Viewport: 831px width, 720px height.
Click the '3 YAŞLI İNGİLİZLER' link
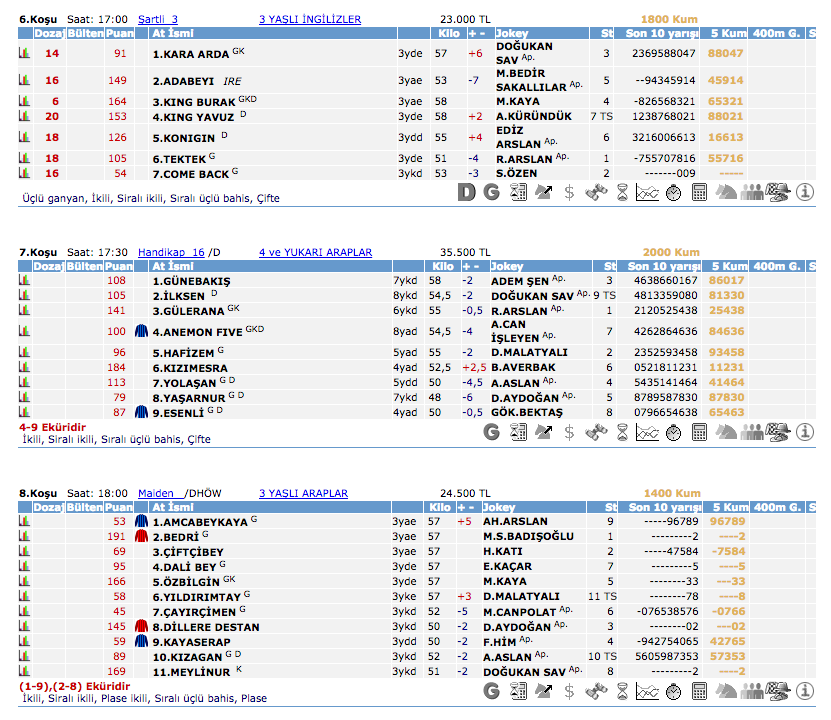(x=310, y=19)
